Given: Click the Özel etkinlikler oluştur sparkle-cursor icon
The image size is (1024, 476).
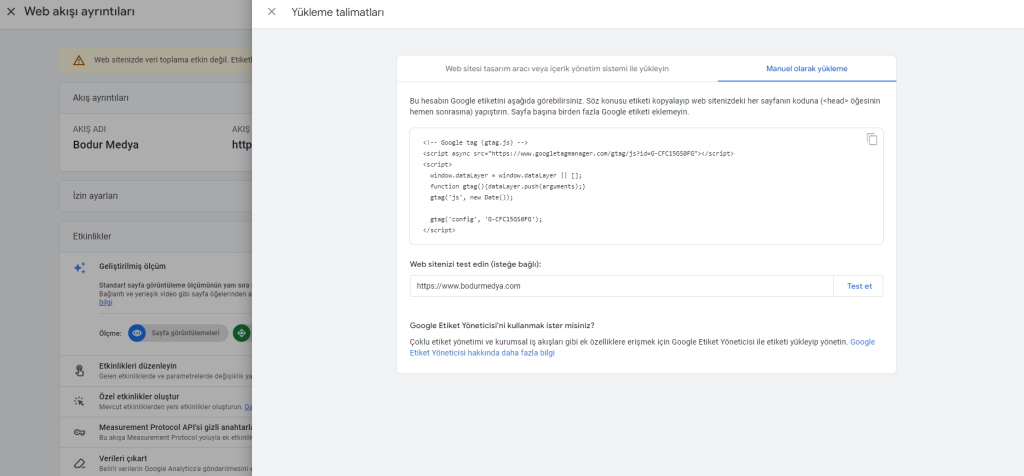Looking at the screenshot, I should (x=79, y=401).
